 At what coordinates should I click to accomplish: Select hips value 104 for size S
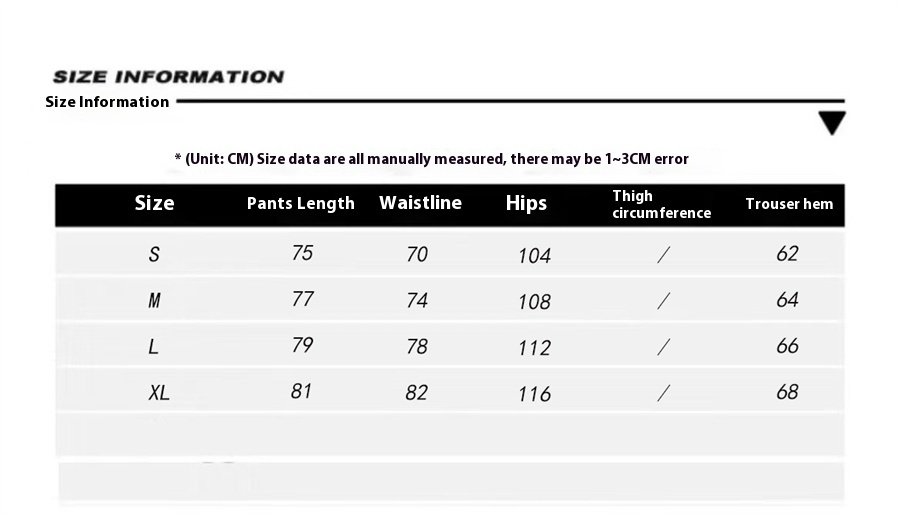pos(534,256)
